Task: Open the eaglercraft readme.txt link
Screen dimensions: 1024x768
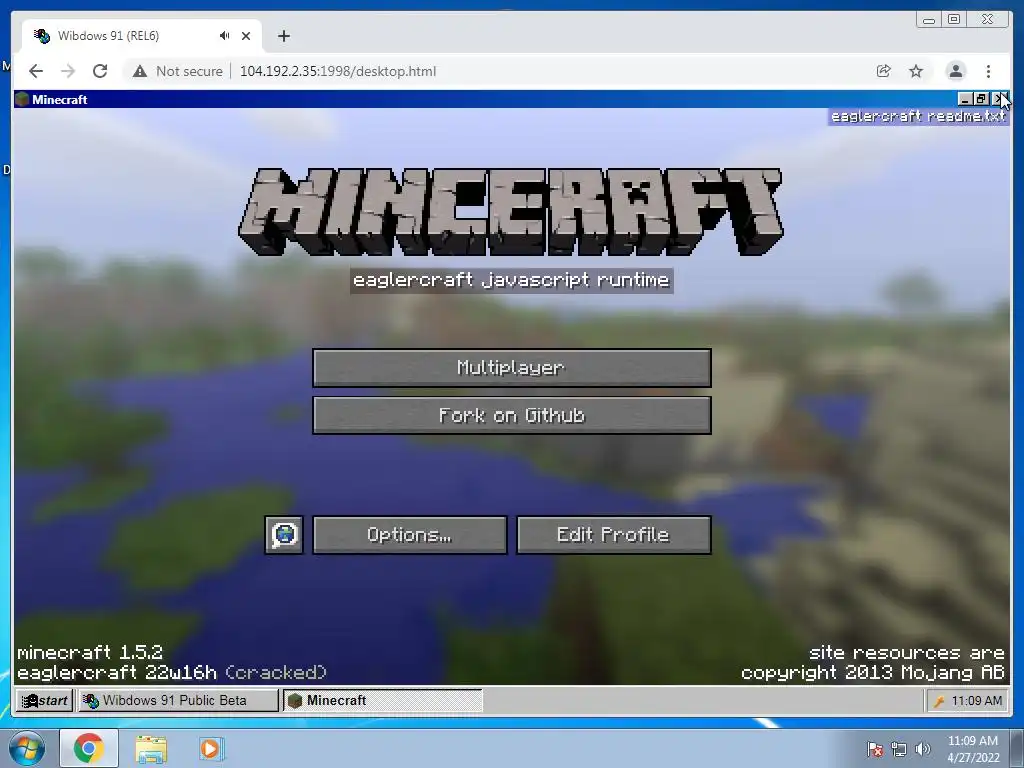Action: pos(918,116)
